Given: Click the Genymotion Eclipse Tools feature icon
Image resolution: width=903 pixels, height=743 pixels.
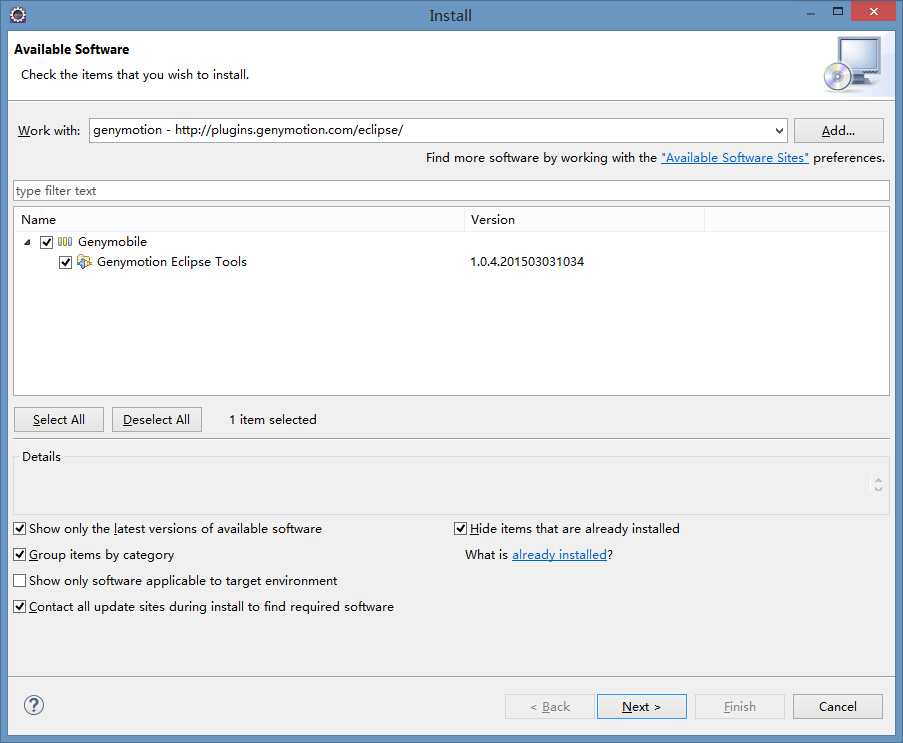Looking at the screenshot, I should pyautogui.click(x=84, y=261).
